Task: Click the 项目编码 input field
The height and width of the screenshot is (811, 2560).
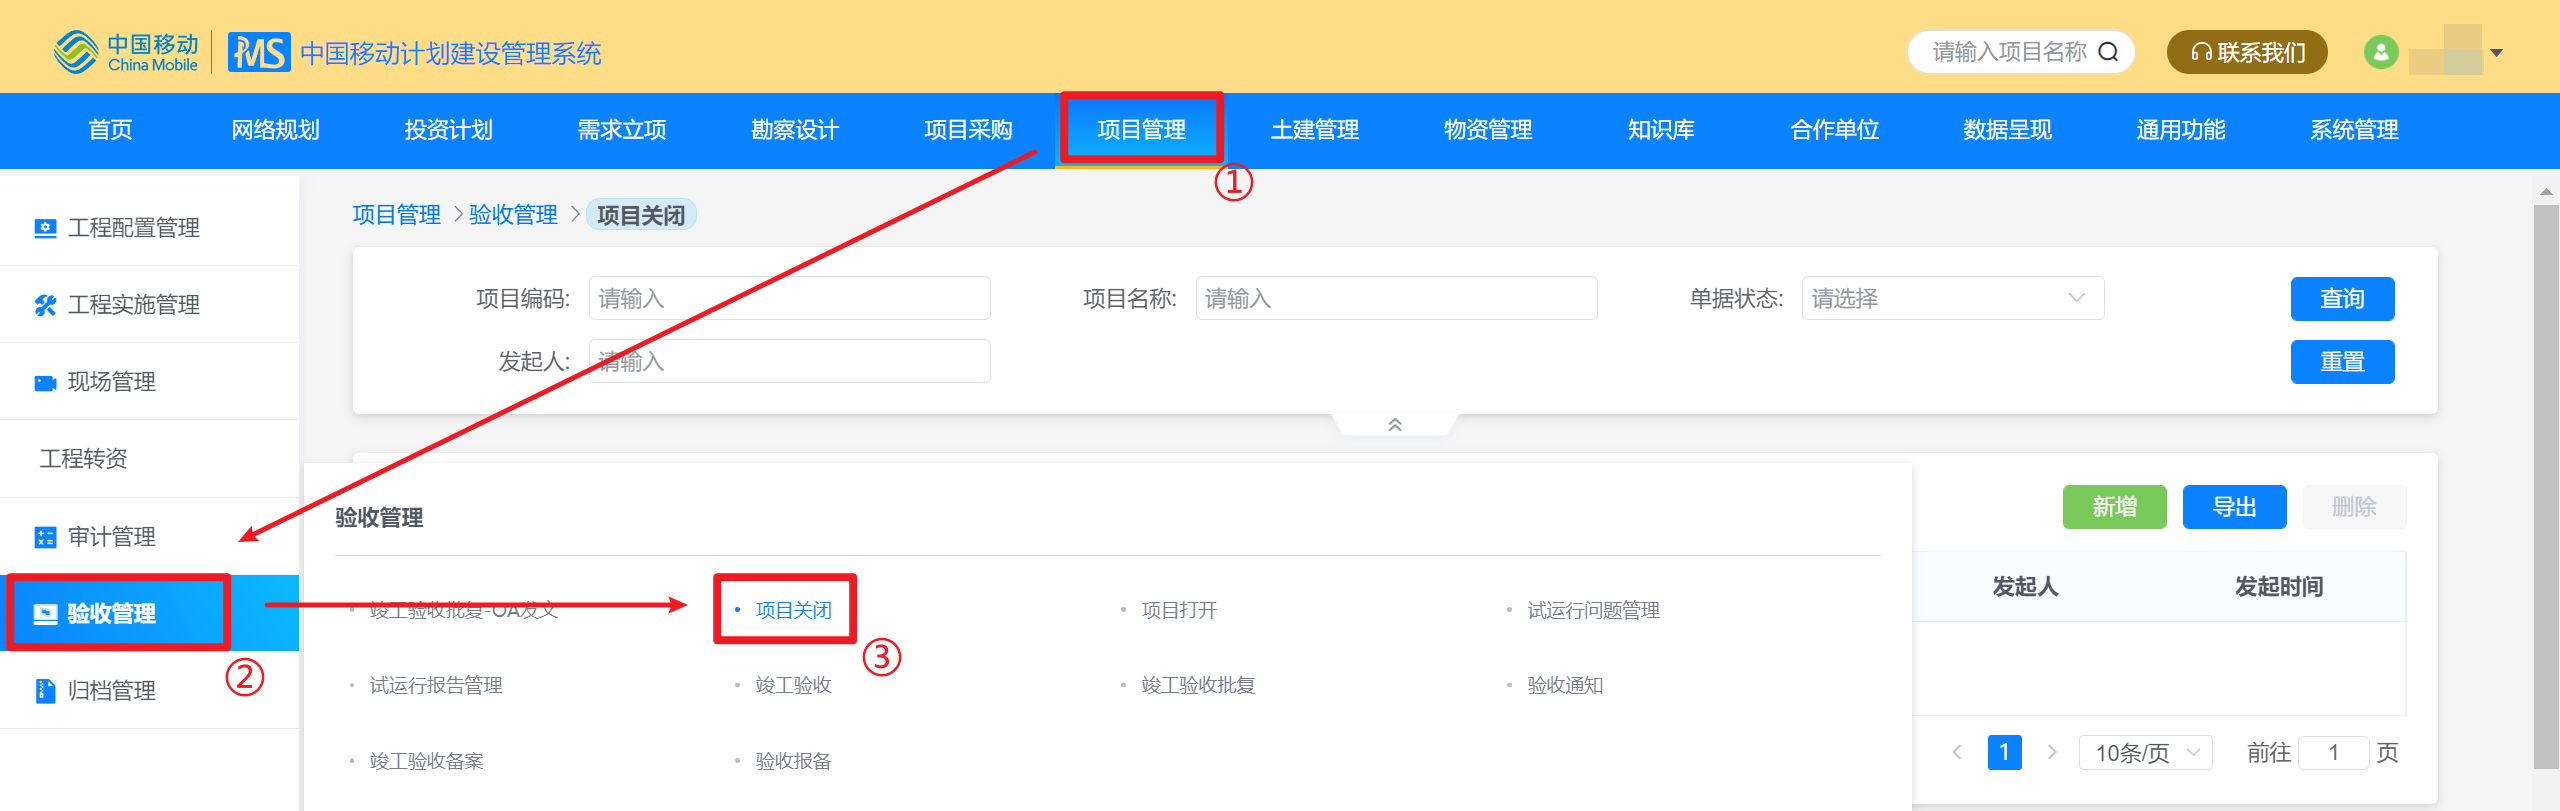Action: tap(790, 298)
